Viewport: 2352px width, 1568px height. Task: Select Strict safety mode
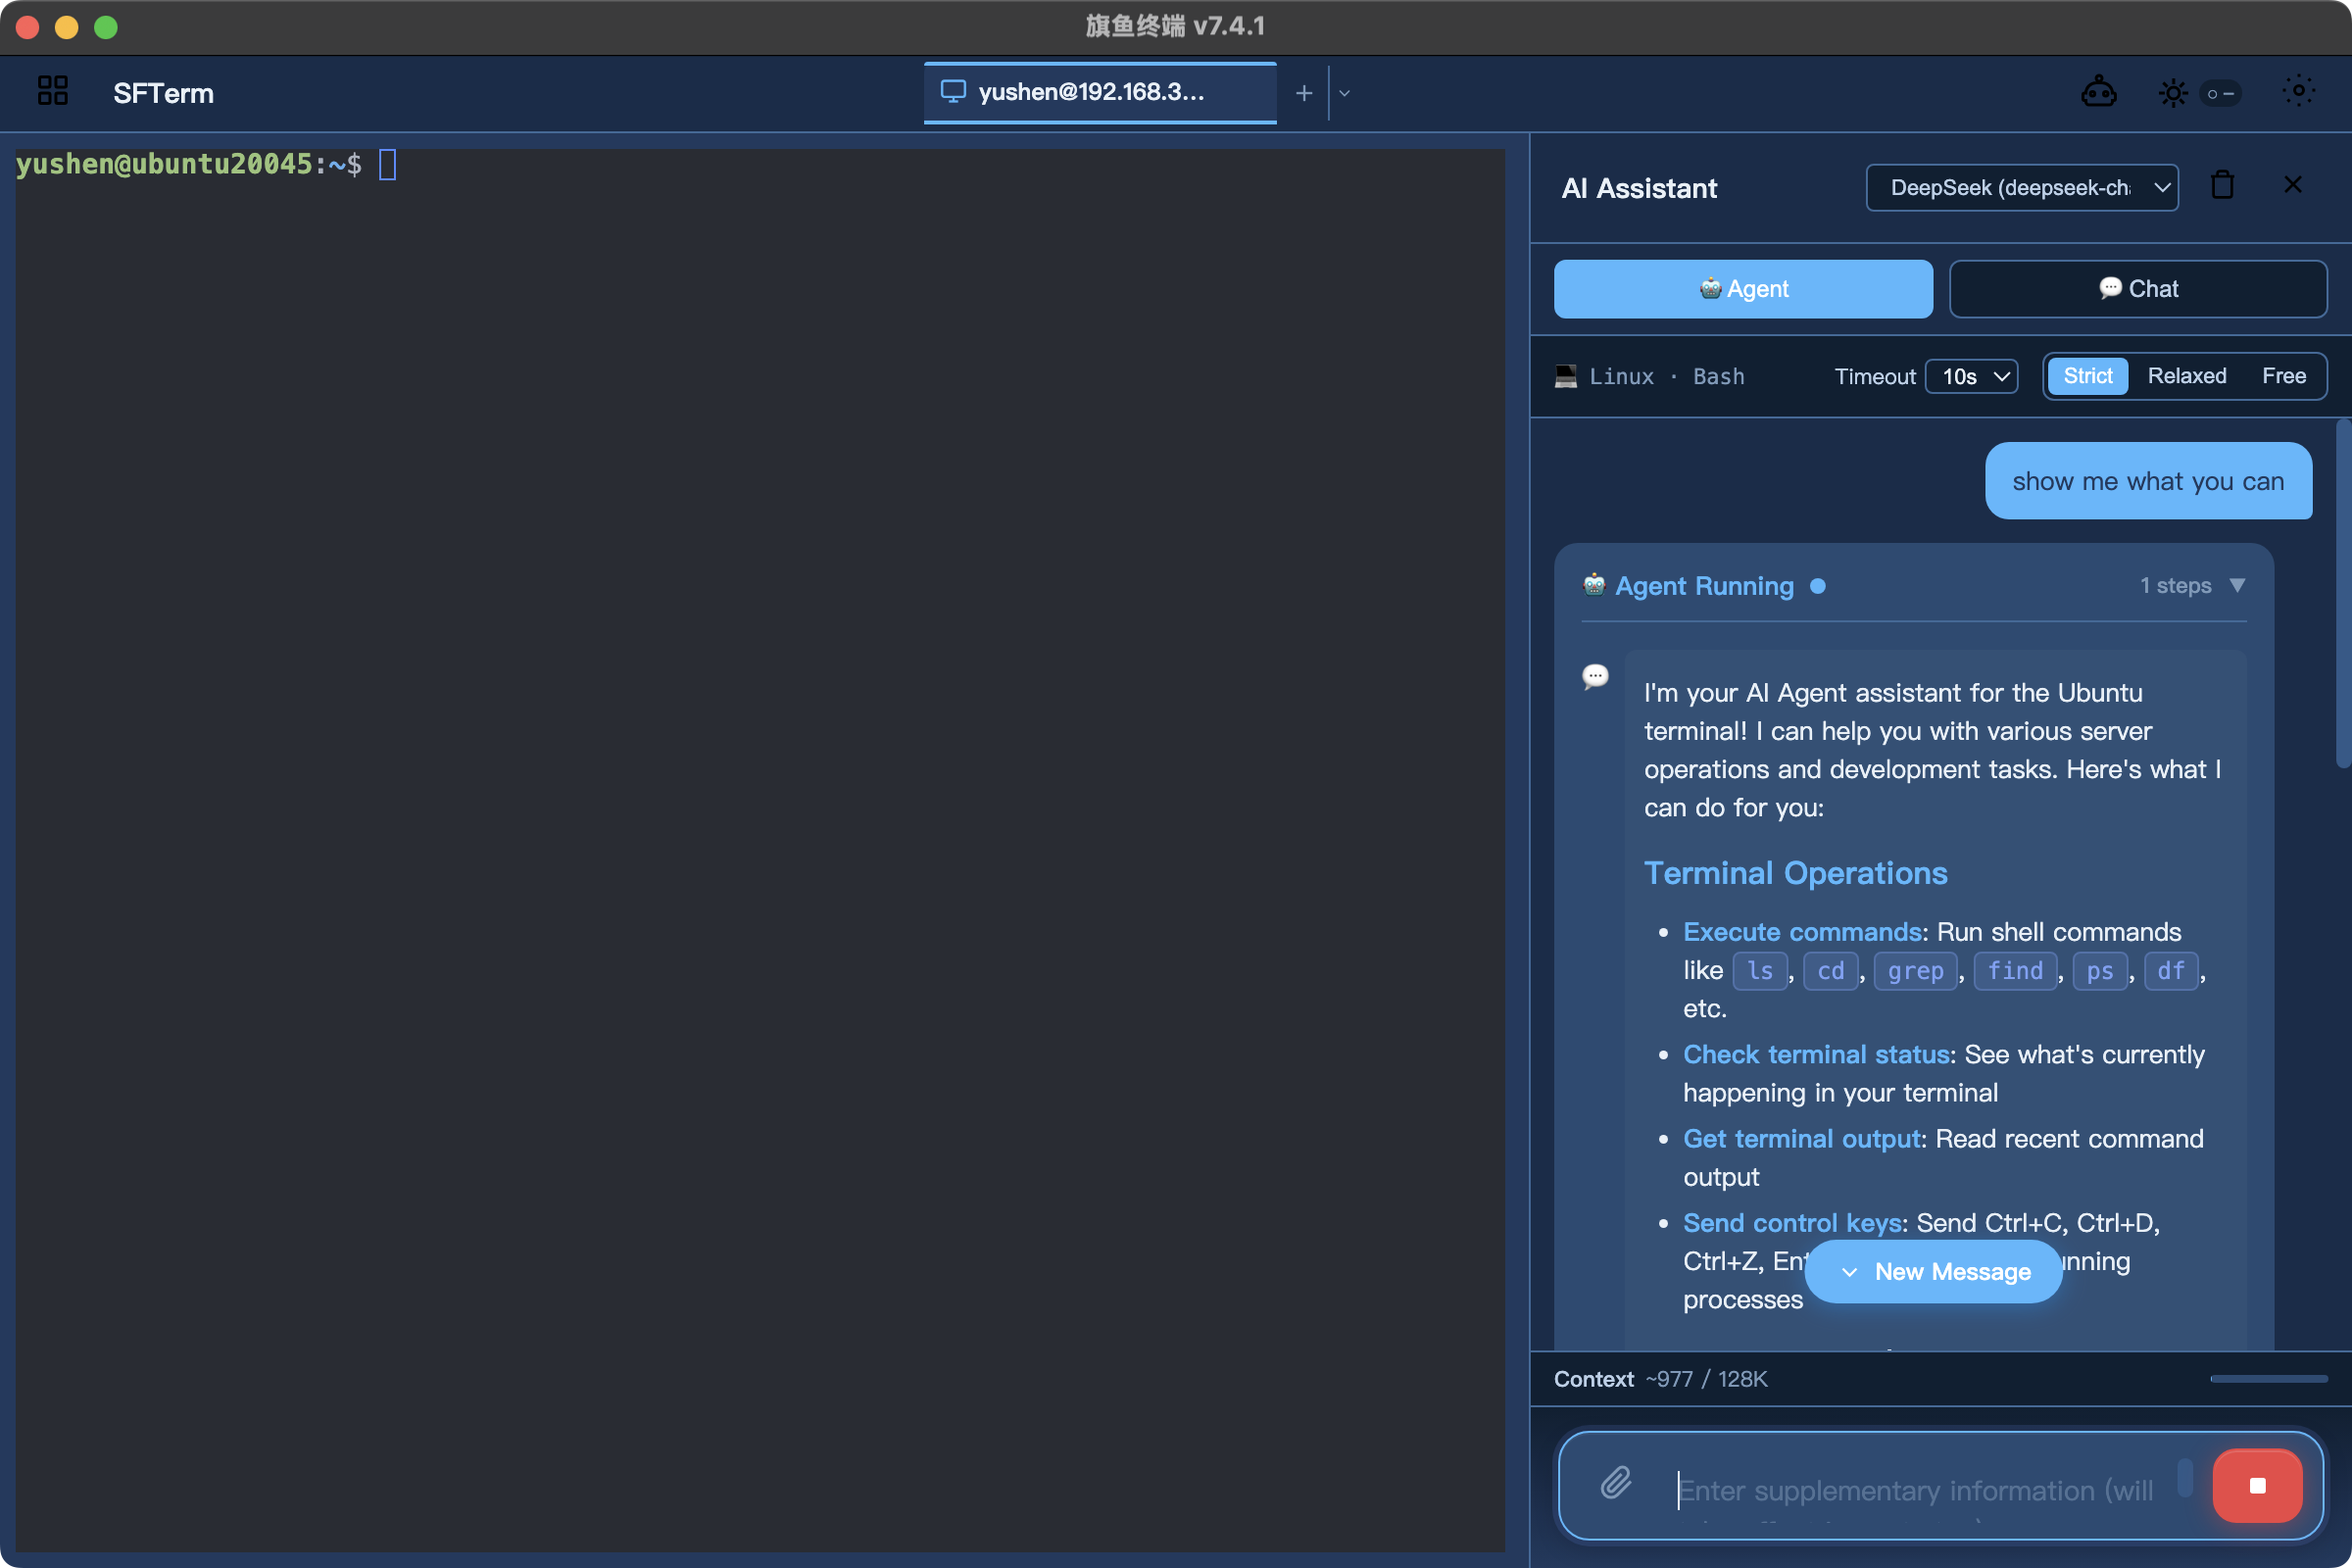[2087, 376]
